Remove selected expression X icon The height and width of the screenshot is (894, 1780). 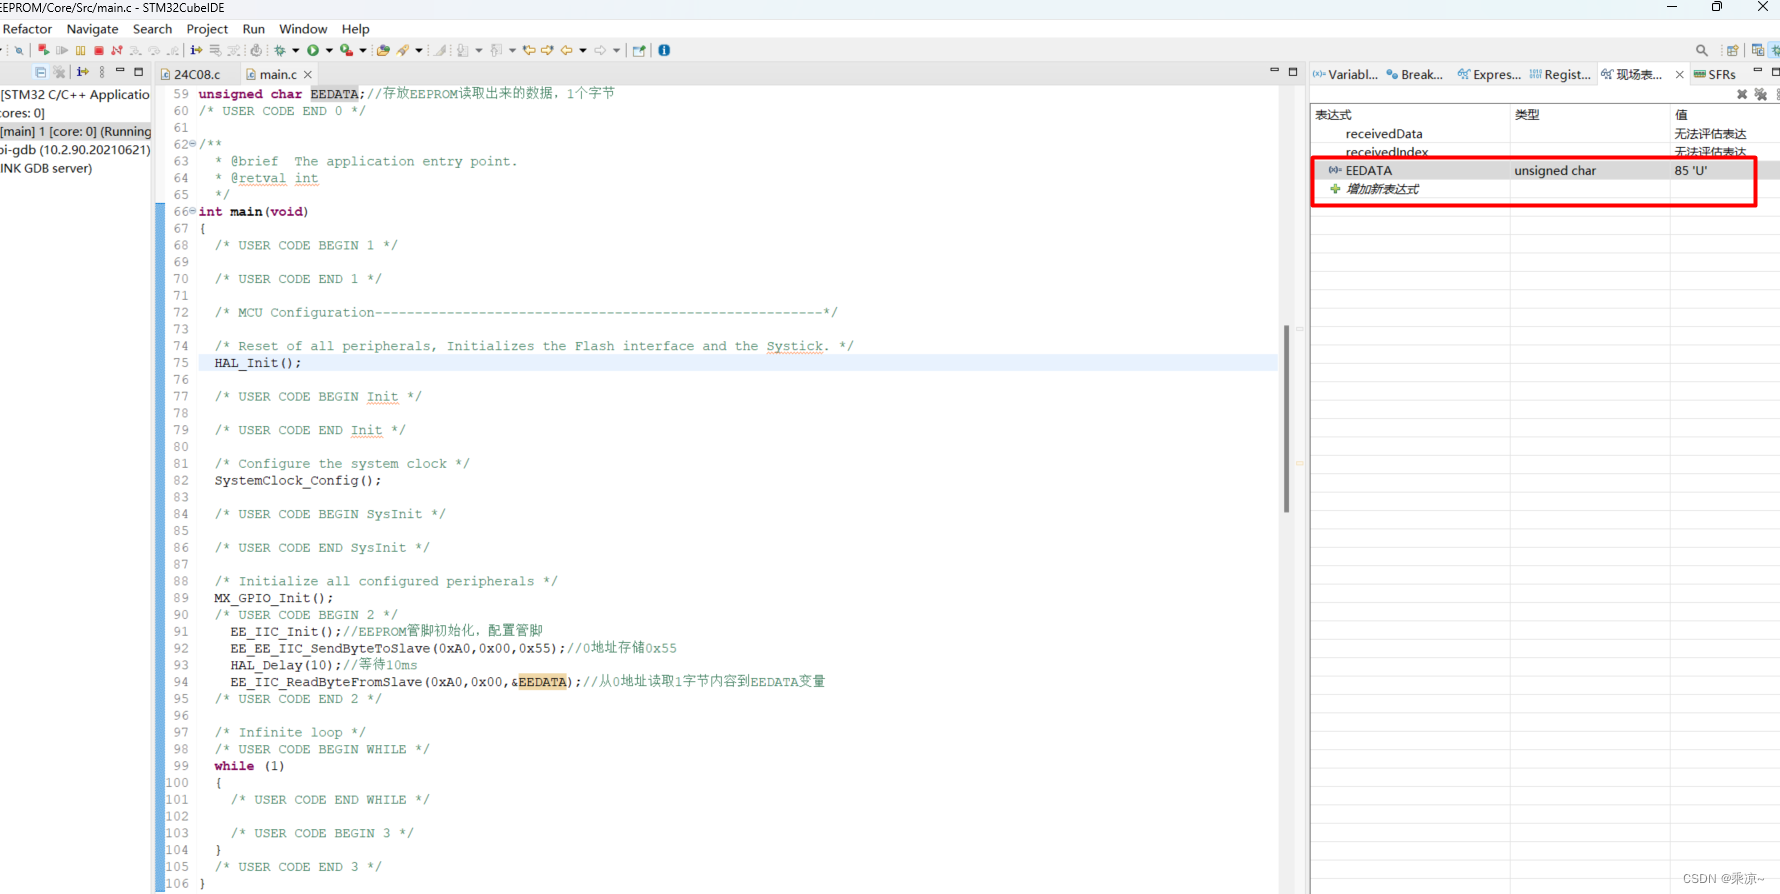(x=1742, y=94)
